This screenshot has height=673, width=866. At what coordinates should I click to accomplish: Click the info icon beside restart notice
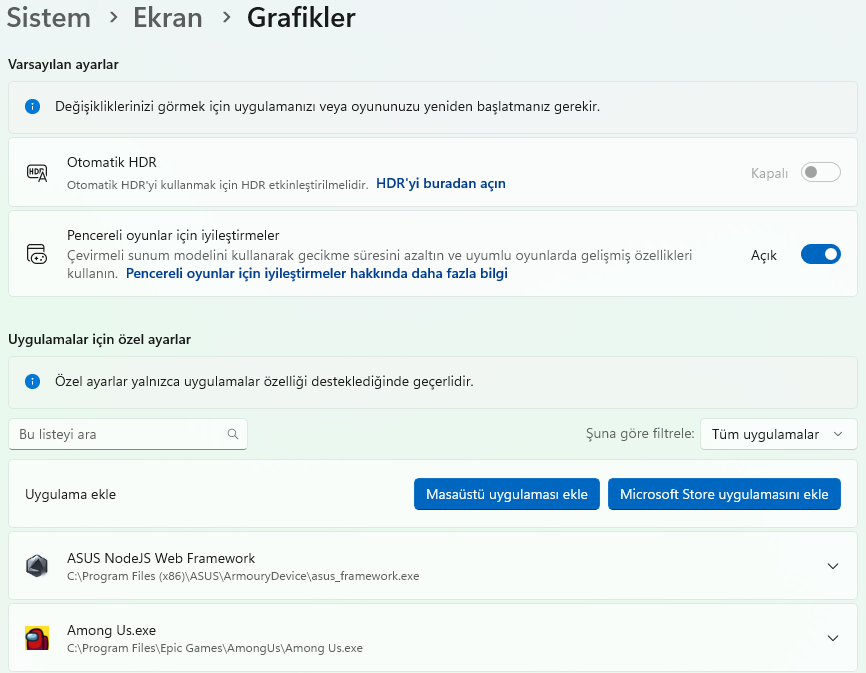point(33,106)
